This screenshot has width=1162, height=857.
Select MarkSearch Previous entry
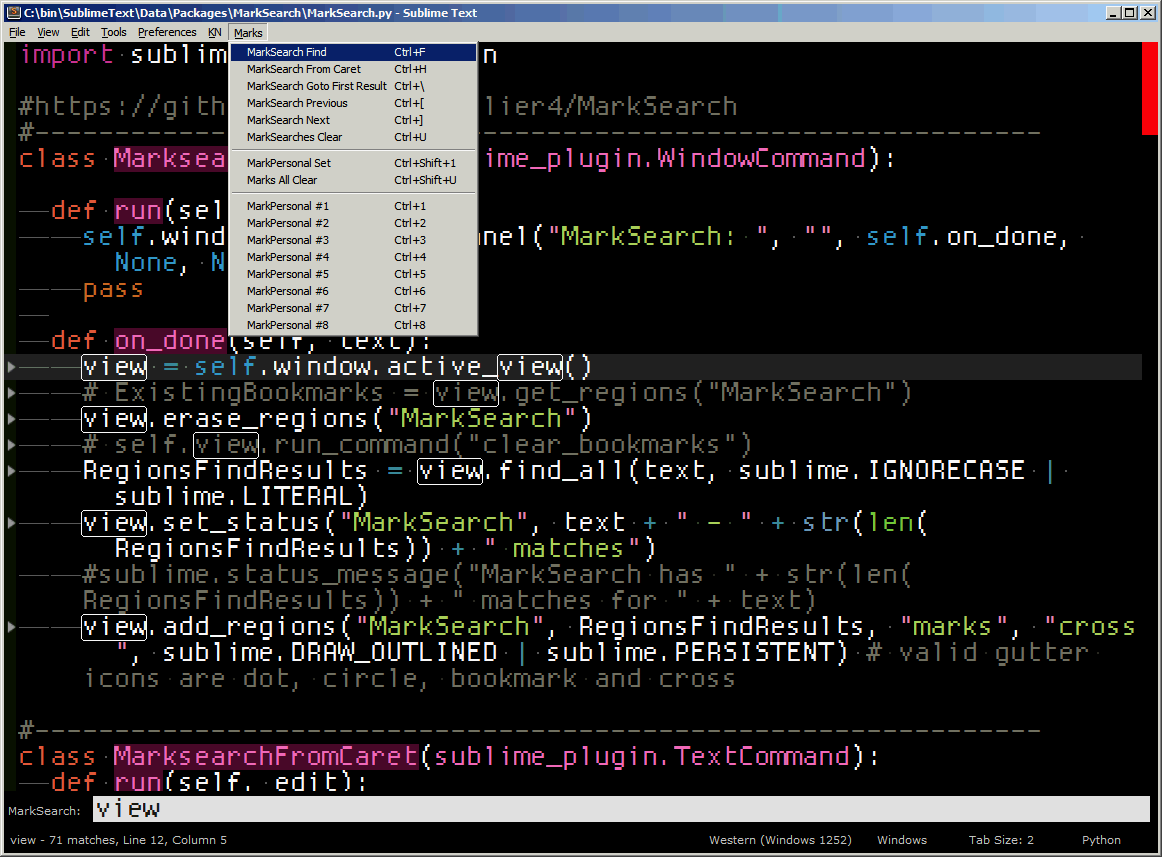[x=353, y=103]
